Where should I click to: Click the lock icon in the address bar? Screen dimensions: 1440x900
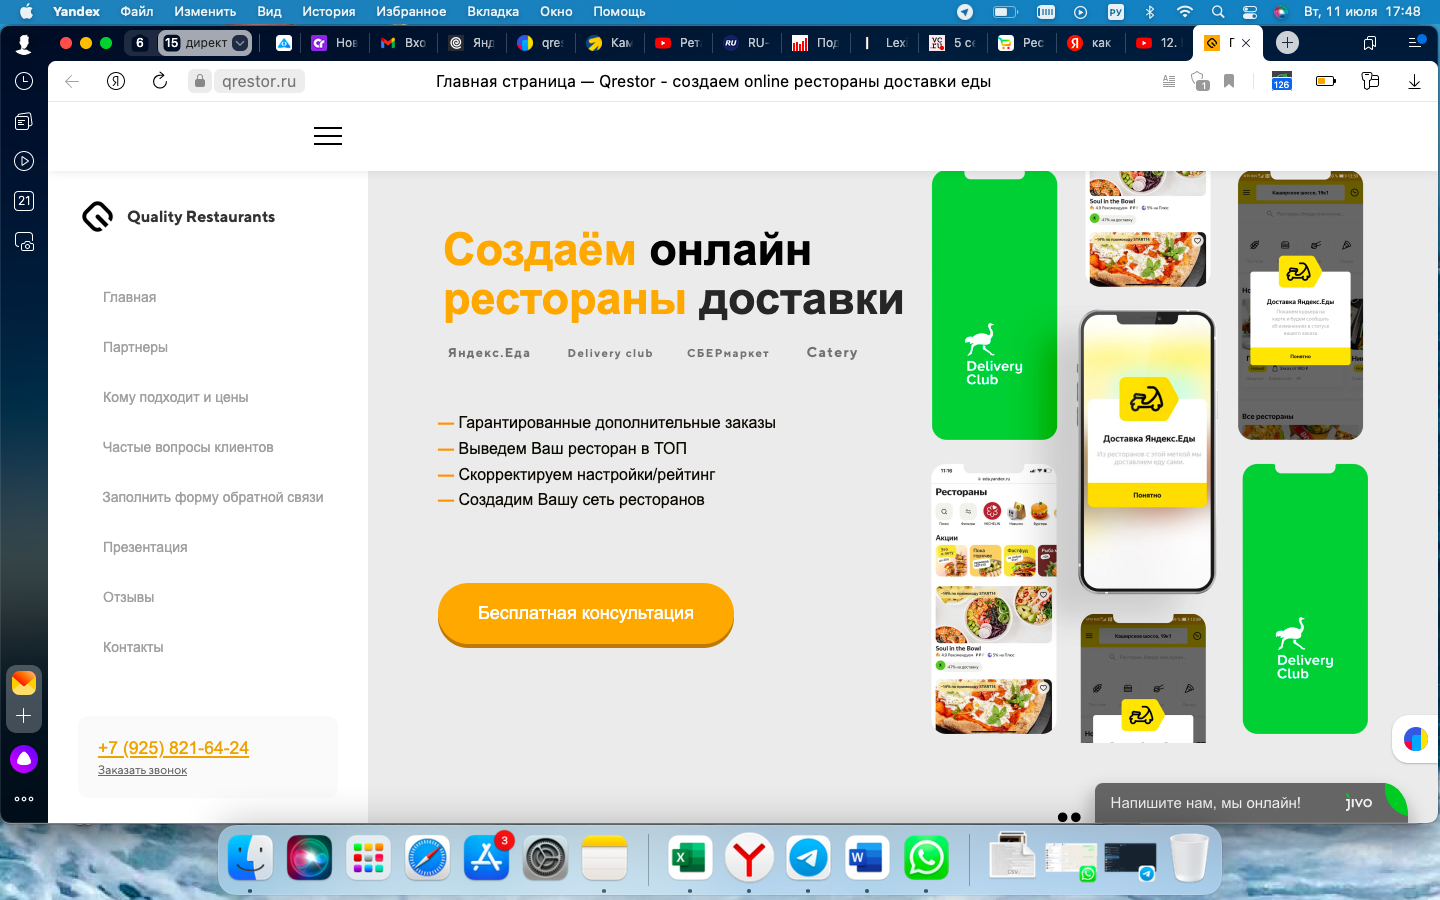(x=200, y=81)
